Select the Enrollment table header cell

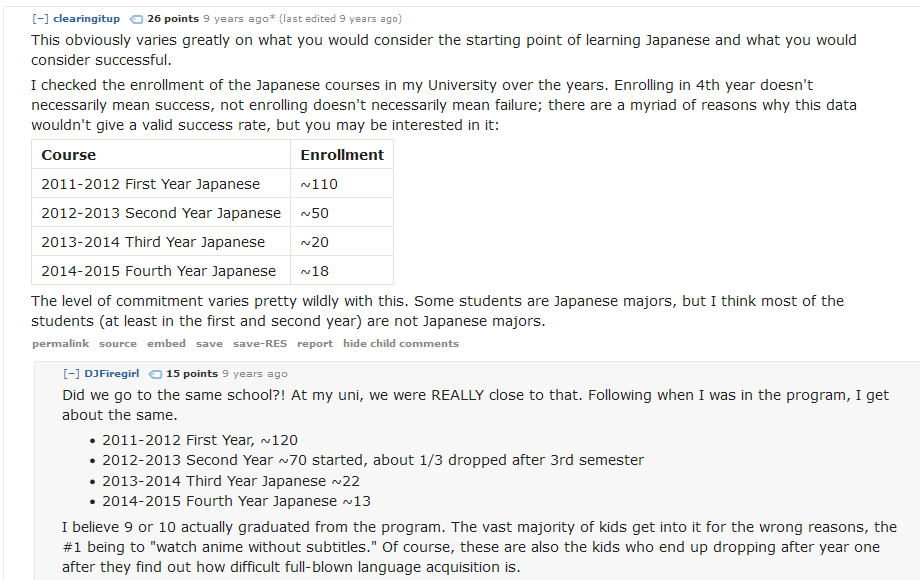click(x=342, y=155)
